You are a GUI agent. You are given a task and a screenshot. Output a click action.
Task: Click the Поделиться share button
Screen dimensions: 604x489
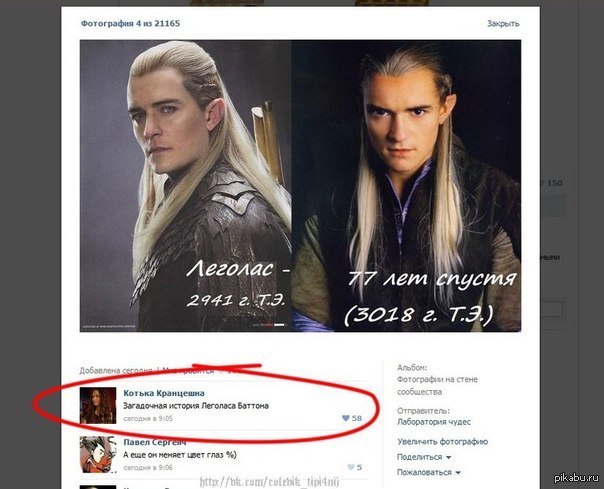[x=419, y=457]
